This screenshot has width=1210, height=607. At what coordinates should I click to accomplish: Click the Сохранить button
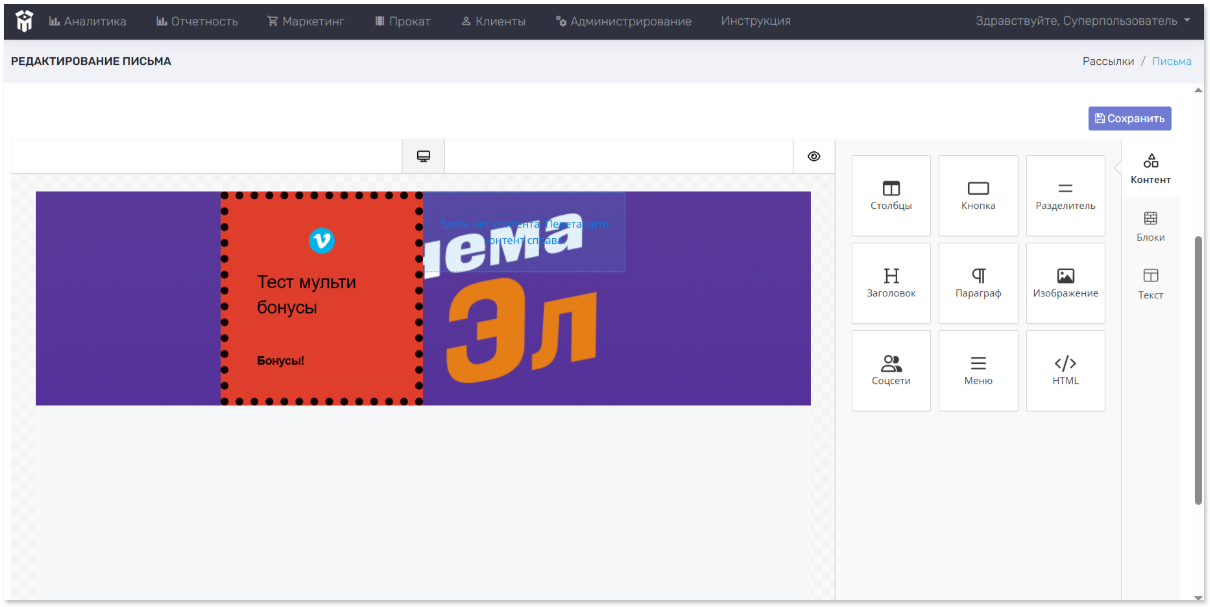[1130, 118]
